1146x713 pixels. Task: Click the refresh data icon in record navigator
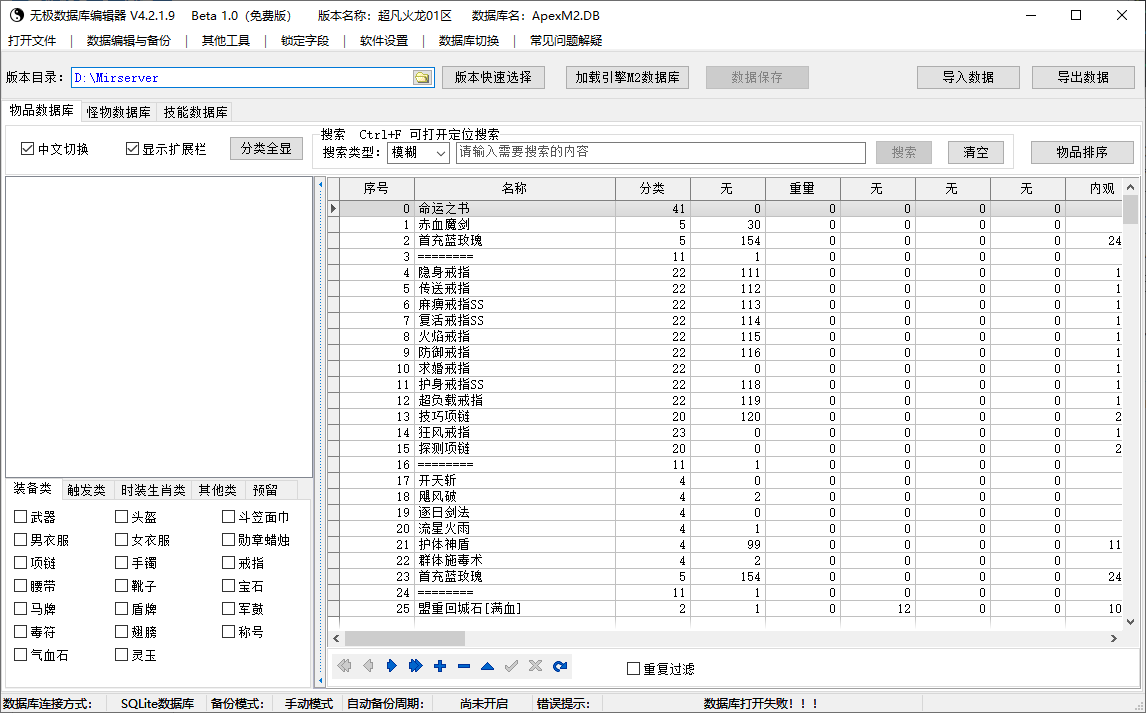click(559, 665)
